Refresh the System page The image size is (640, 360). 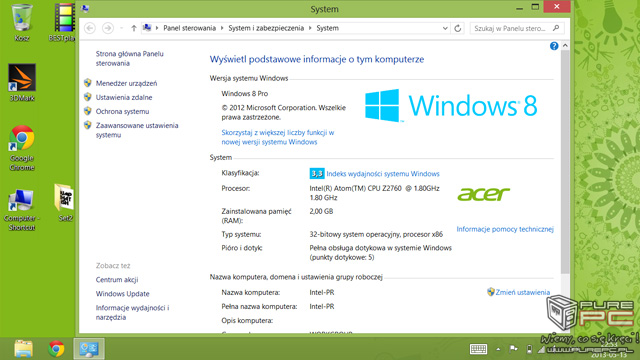(458, 28)
